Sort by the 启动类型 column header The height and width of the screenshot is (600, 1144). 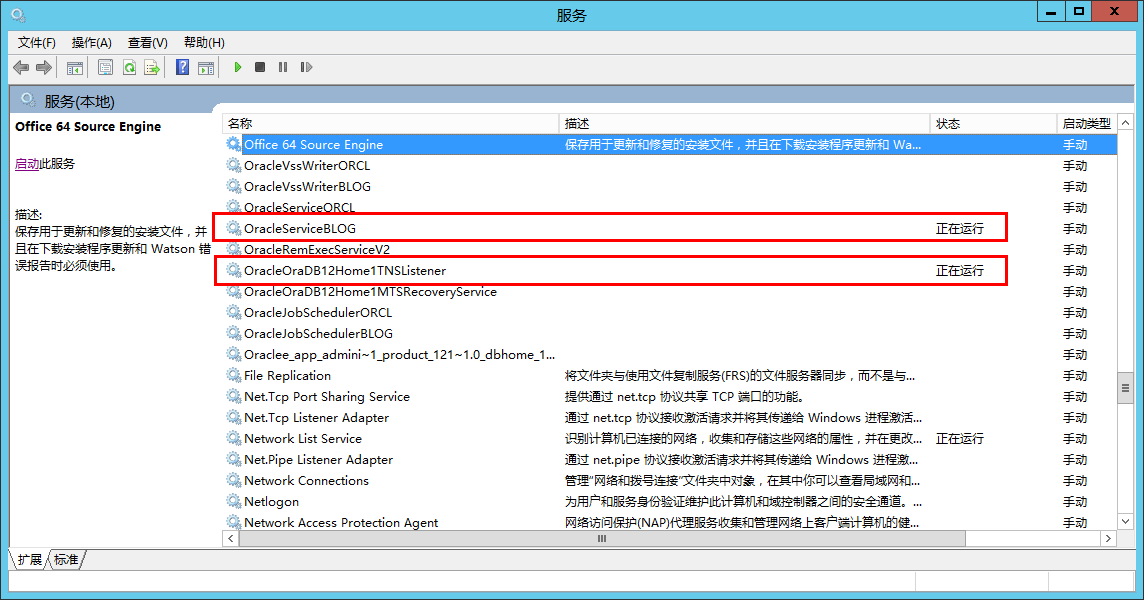point(1087,124)
